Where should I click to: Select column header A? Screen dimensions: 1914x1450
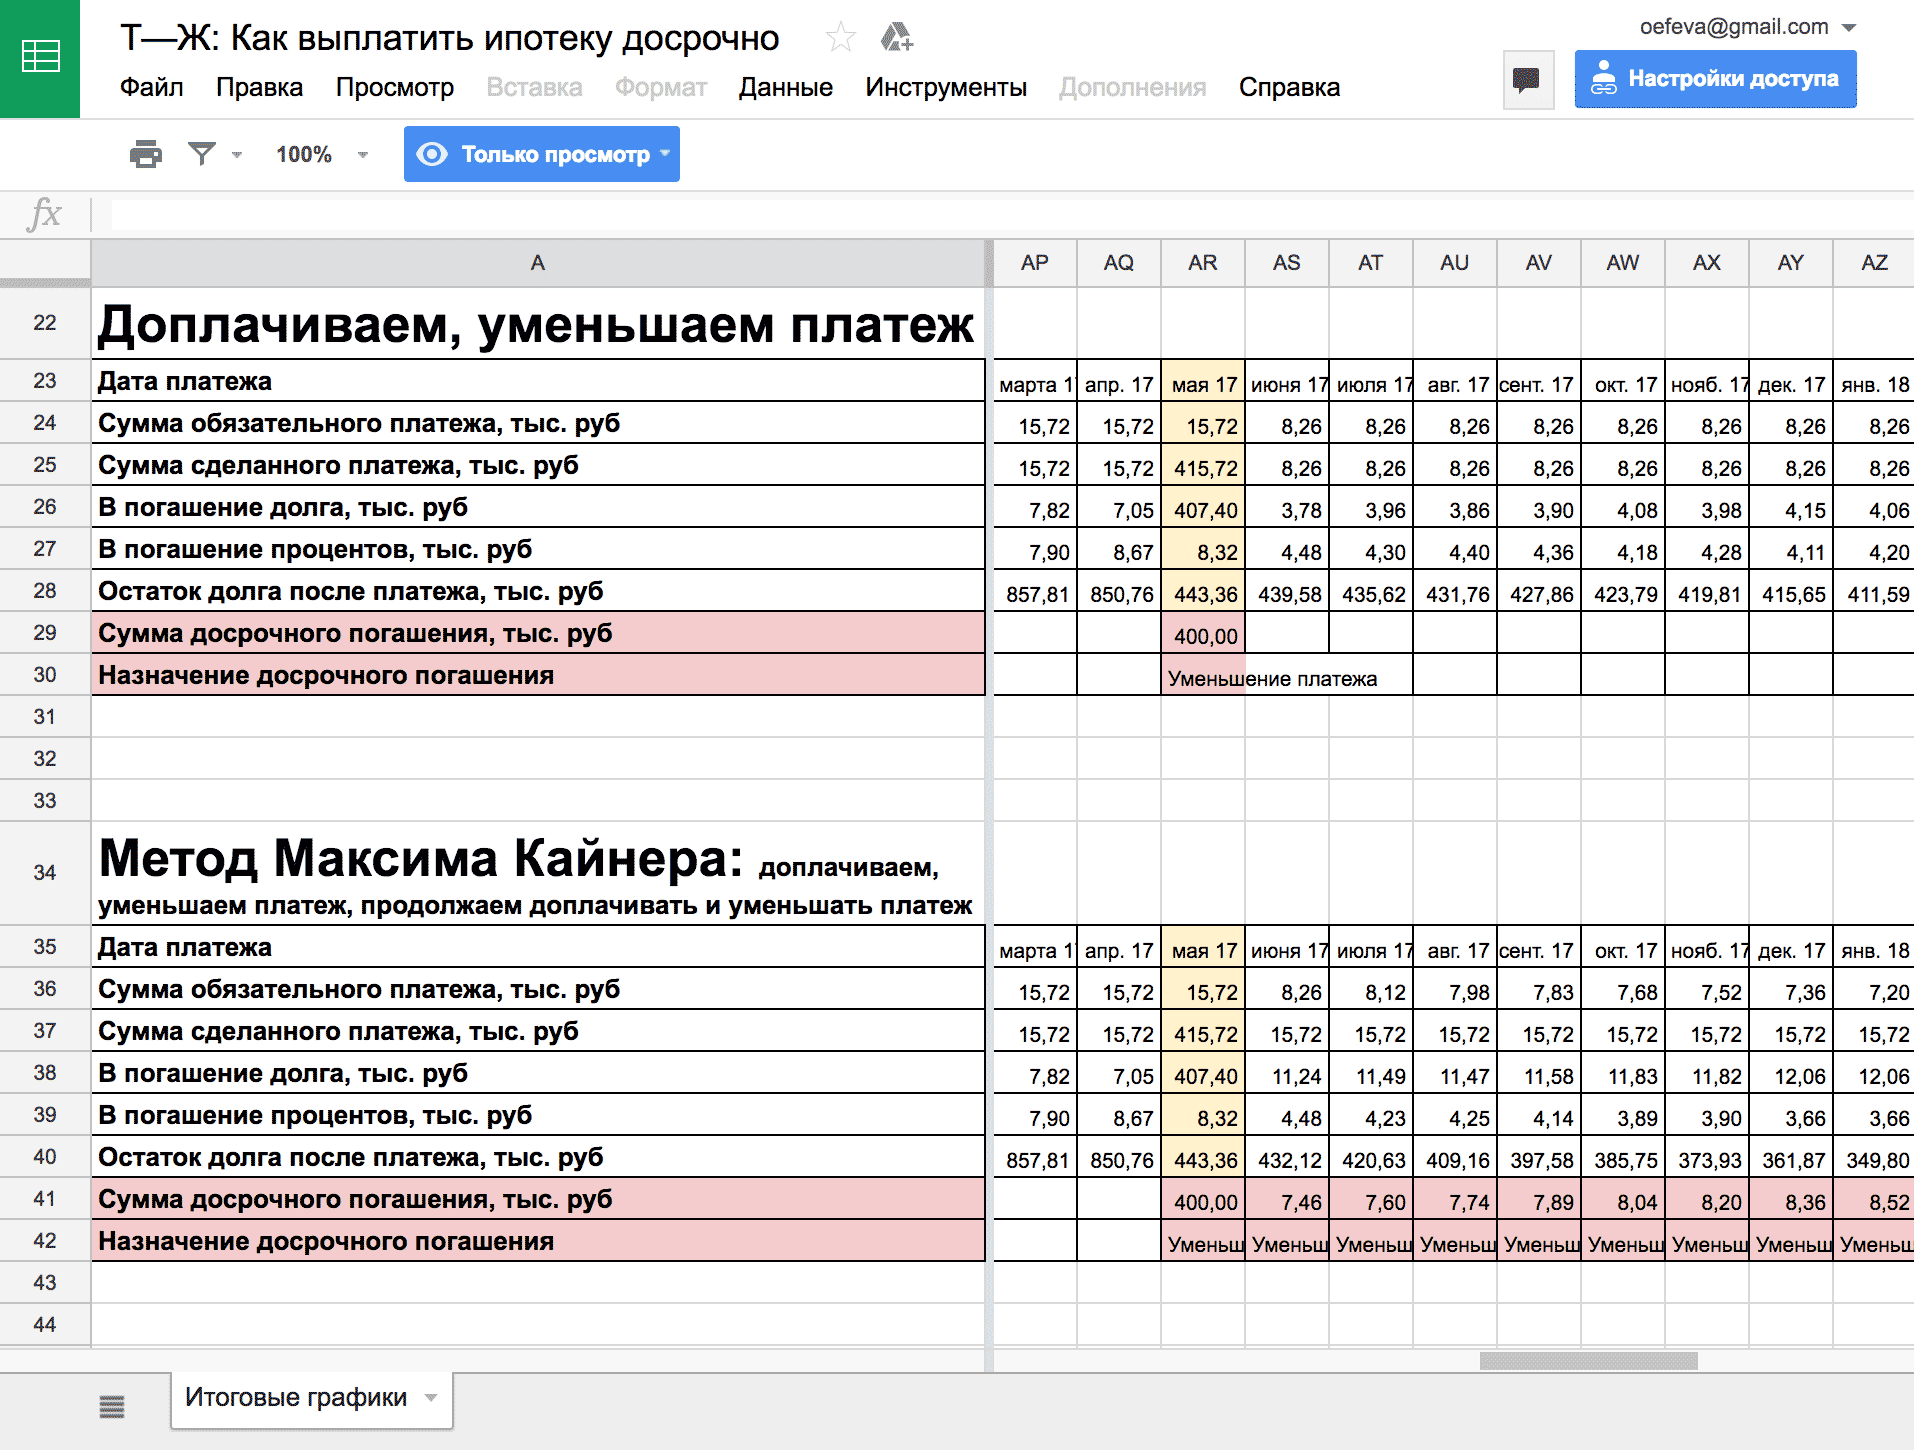tap(538, 263)
